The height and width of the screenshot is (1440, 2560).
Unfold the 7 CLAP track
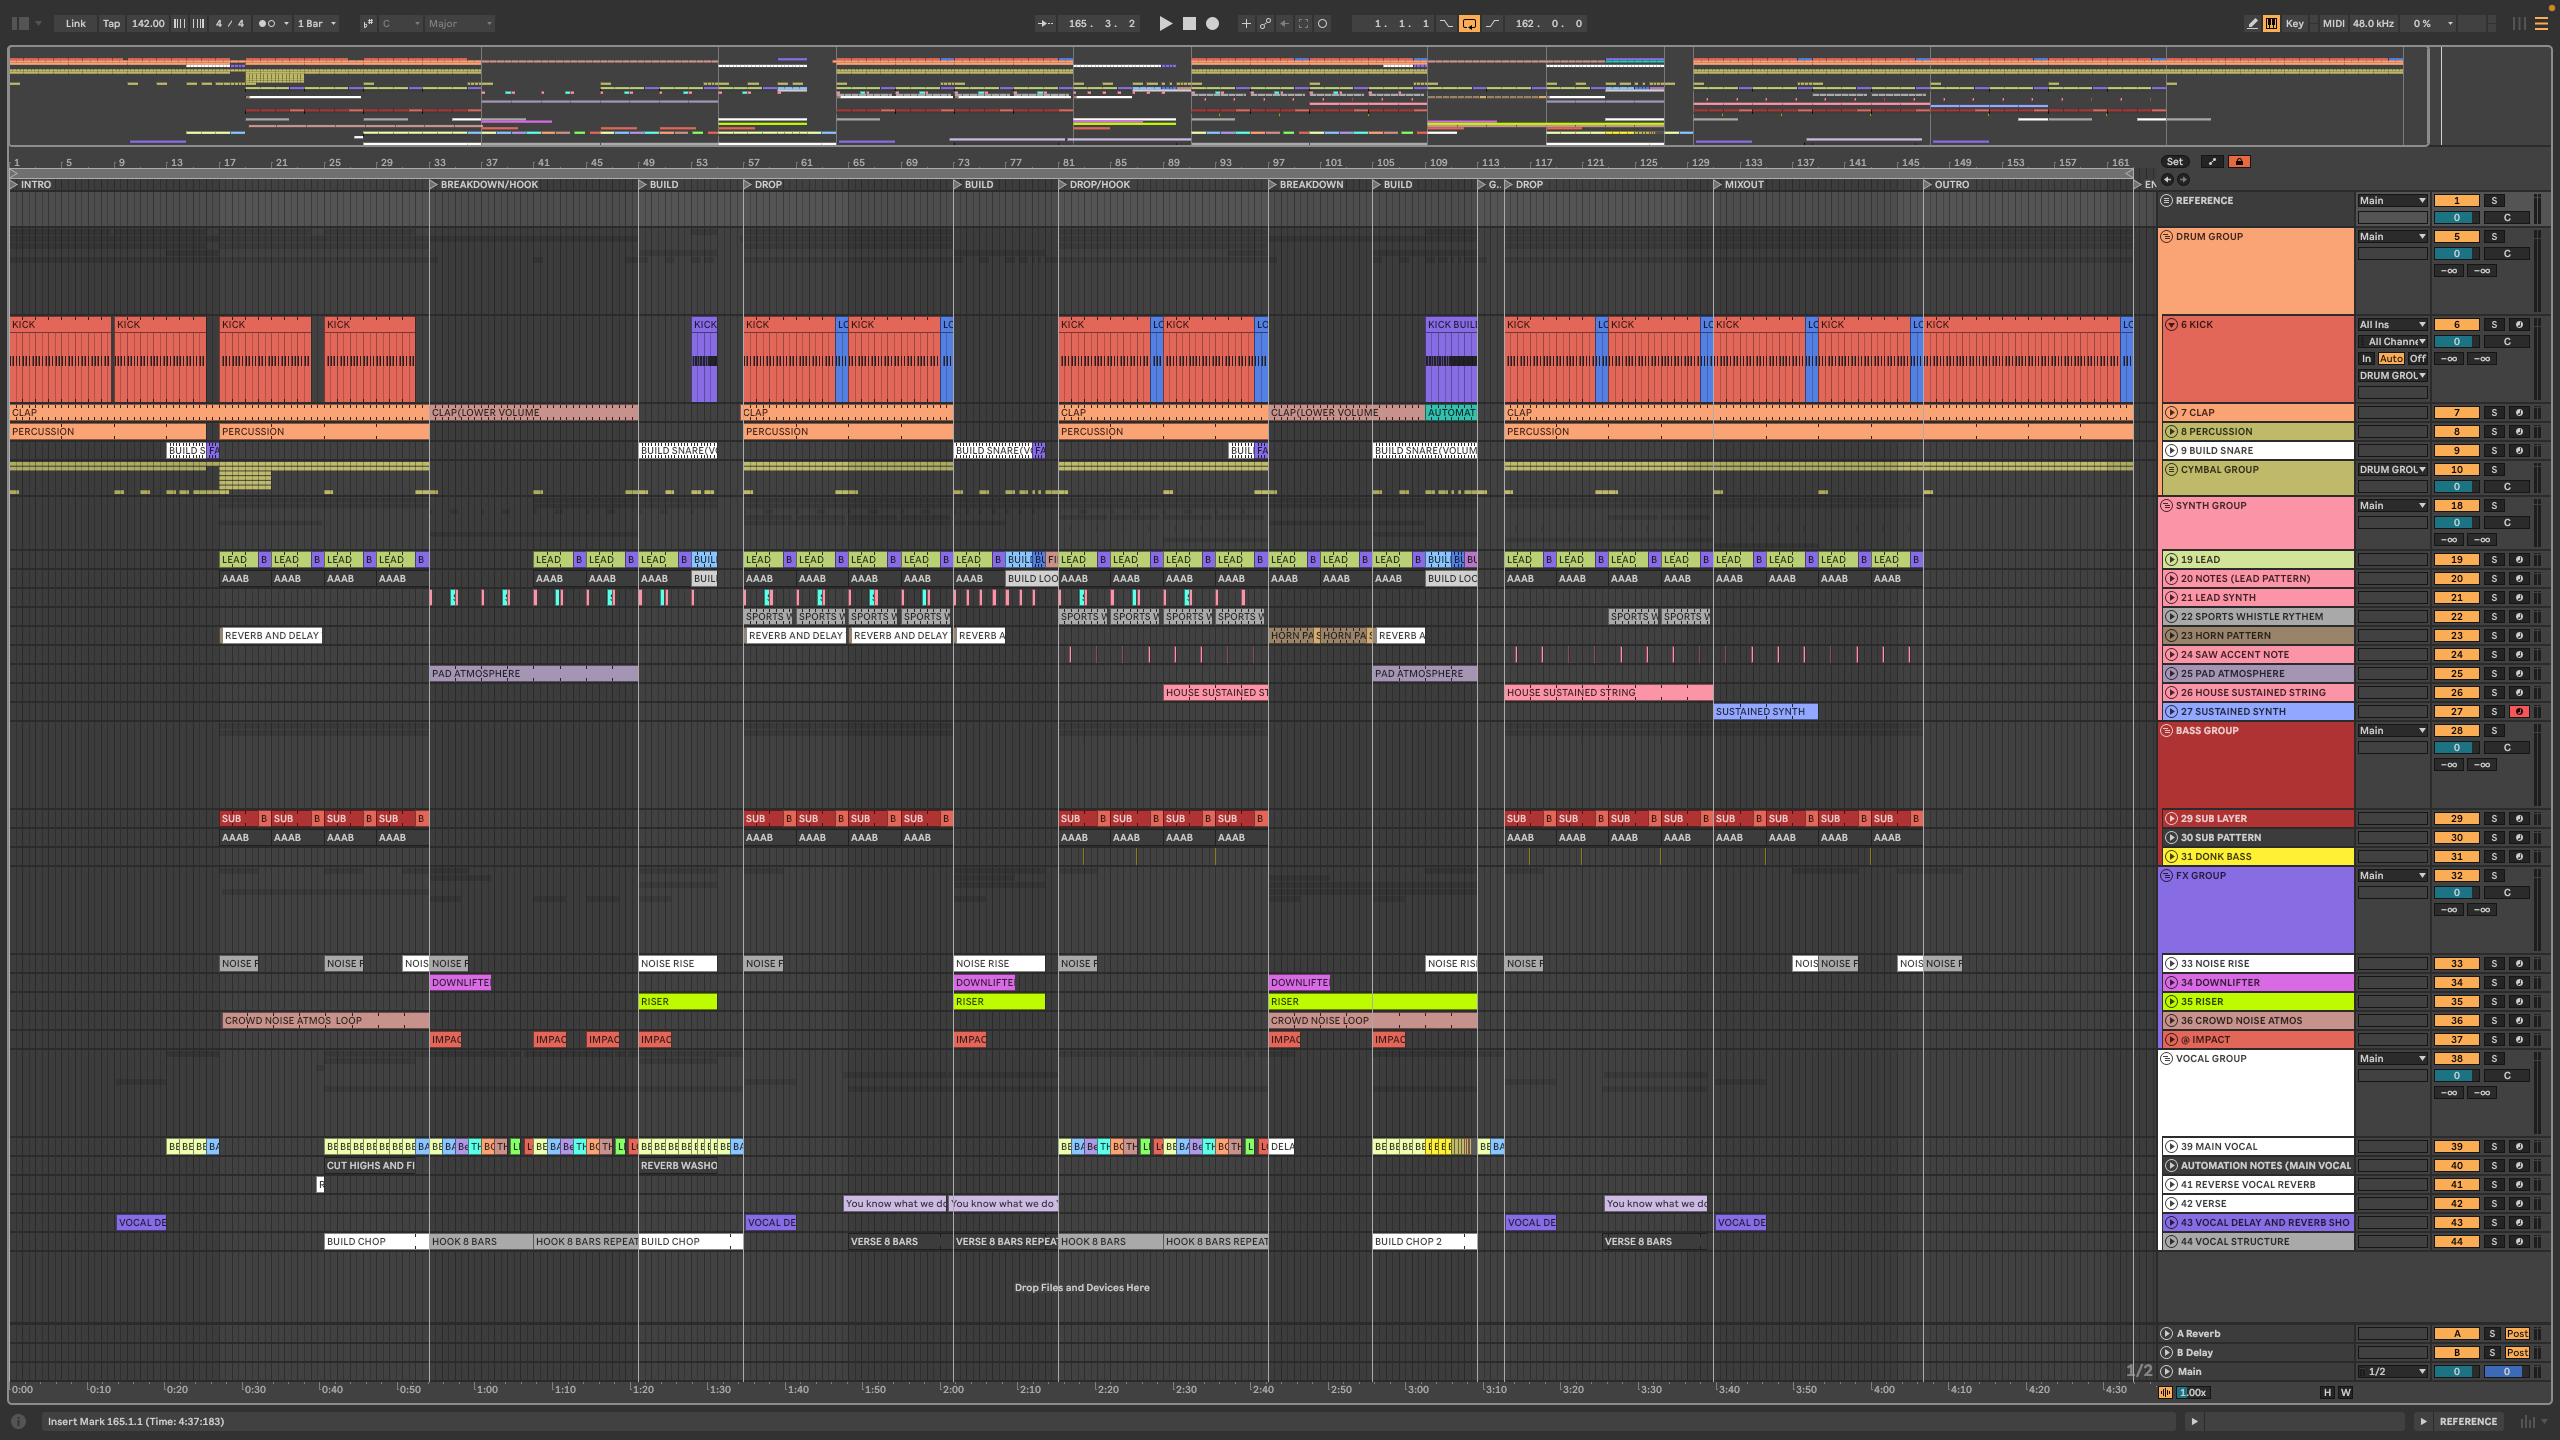pos(2171,412)
